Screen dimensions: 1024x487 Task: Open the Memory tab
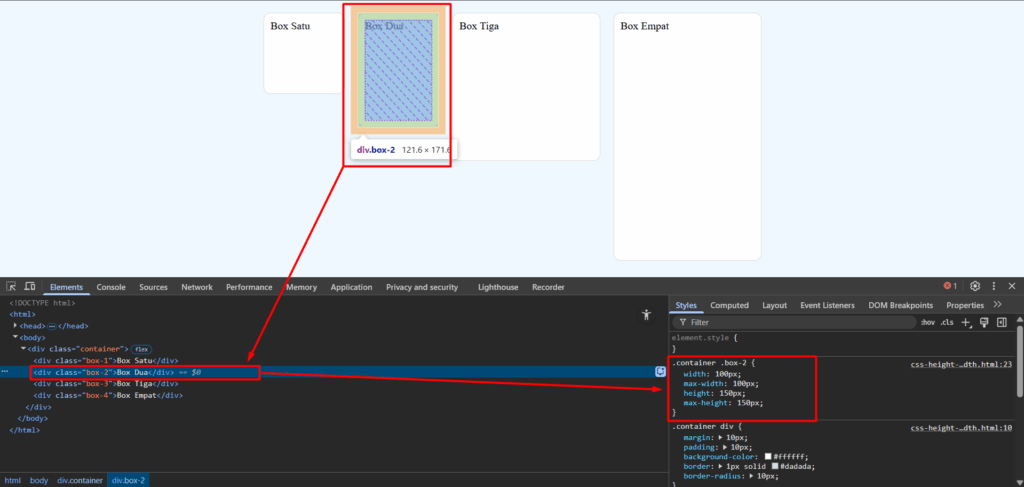301,287
